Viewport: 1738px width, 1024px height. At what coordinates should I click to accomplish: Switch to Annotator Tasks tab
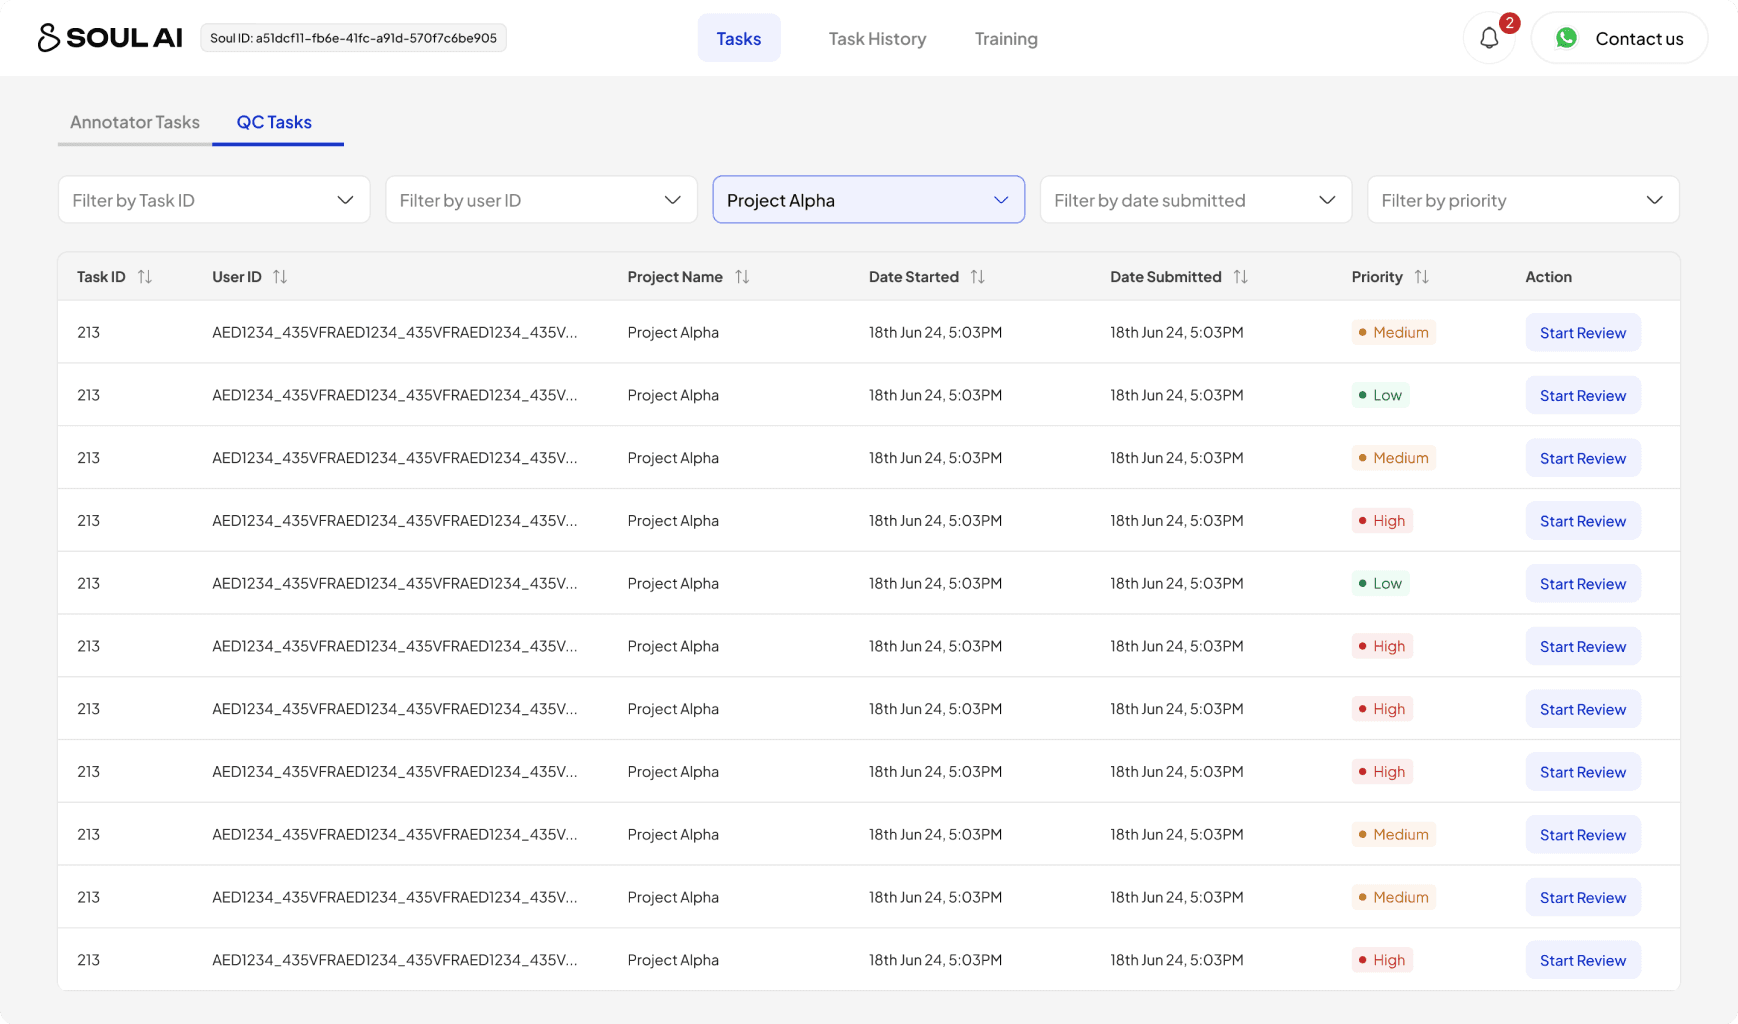pos(135,122)
